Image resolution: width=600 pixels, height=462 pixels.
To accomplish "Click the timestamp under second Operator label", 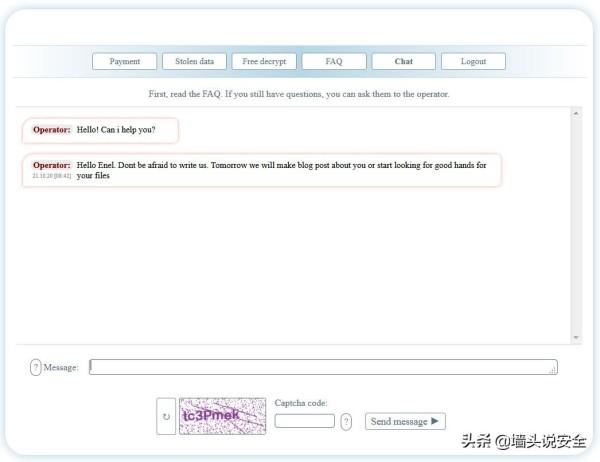I will pos(51,176).
